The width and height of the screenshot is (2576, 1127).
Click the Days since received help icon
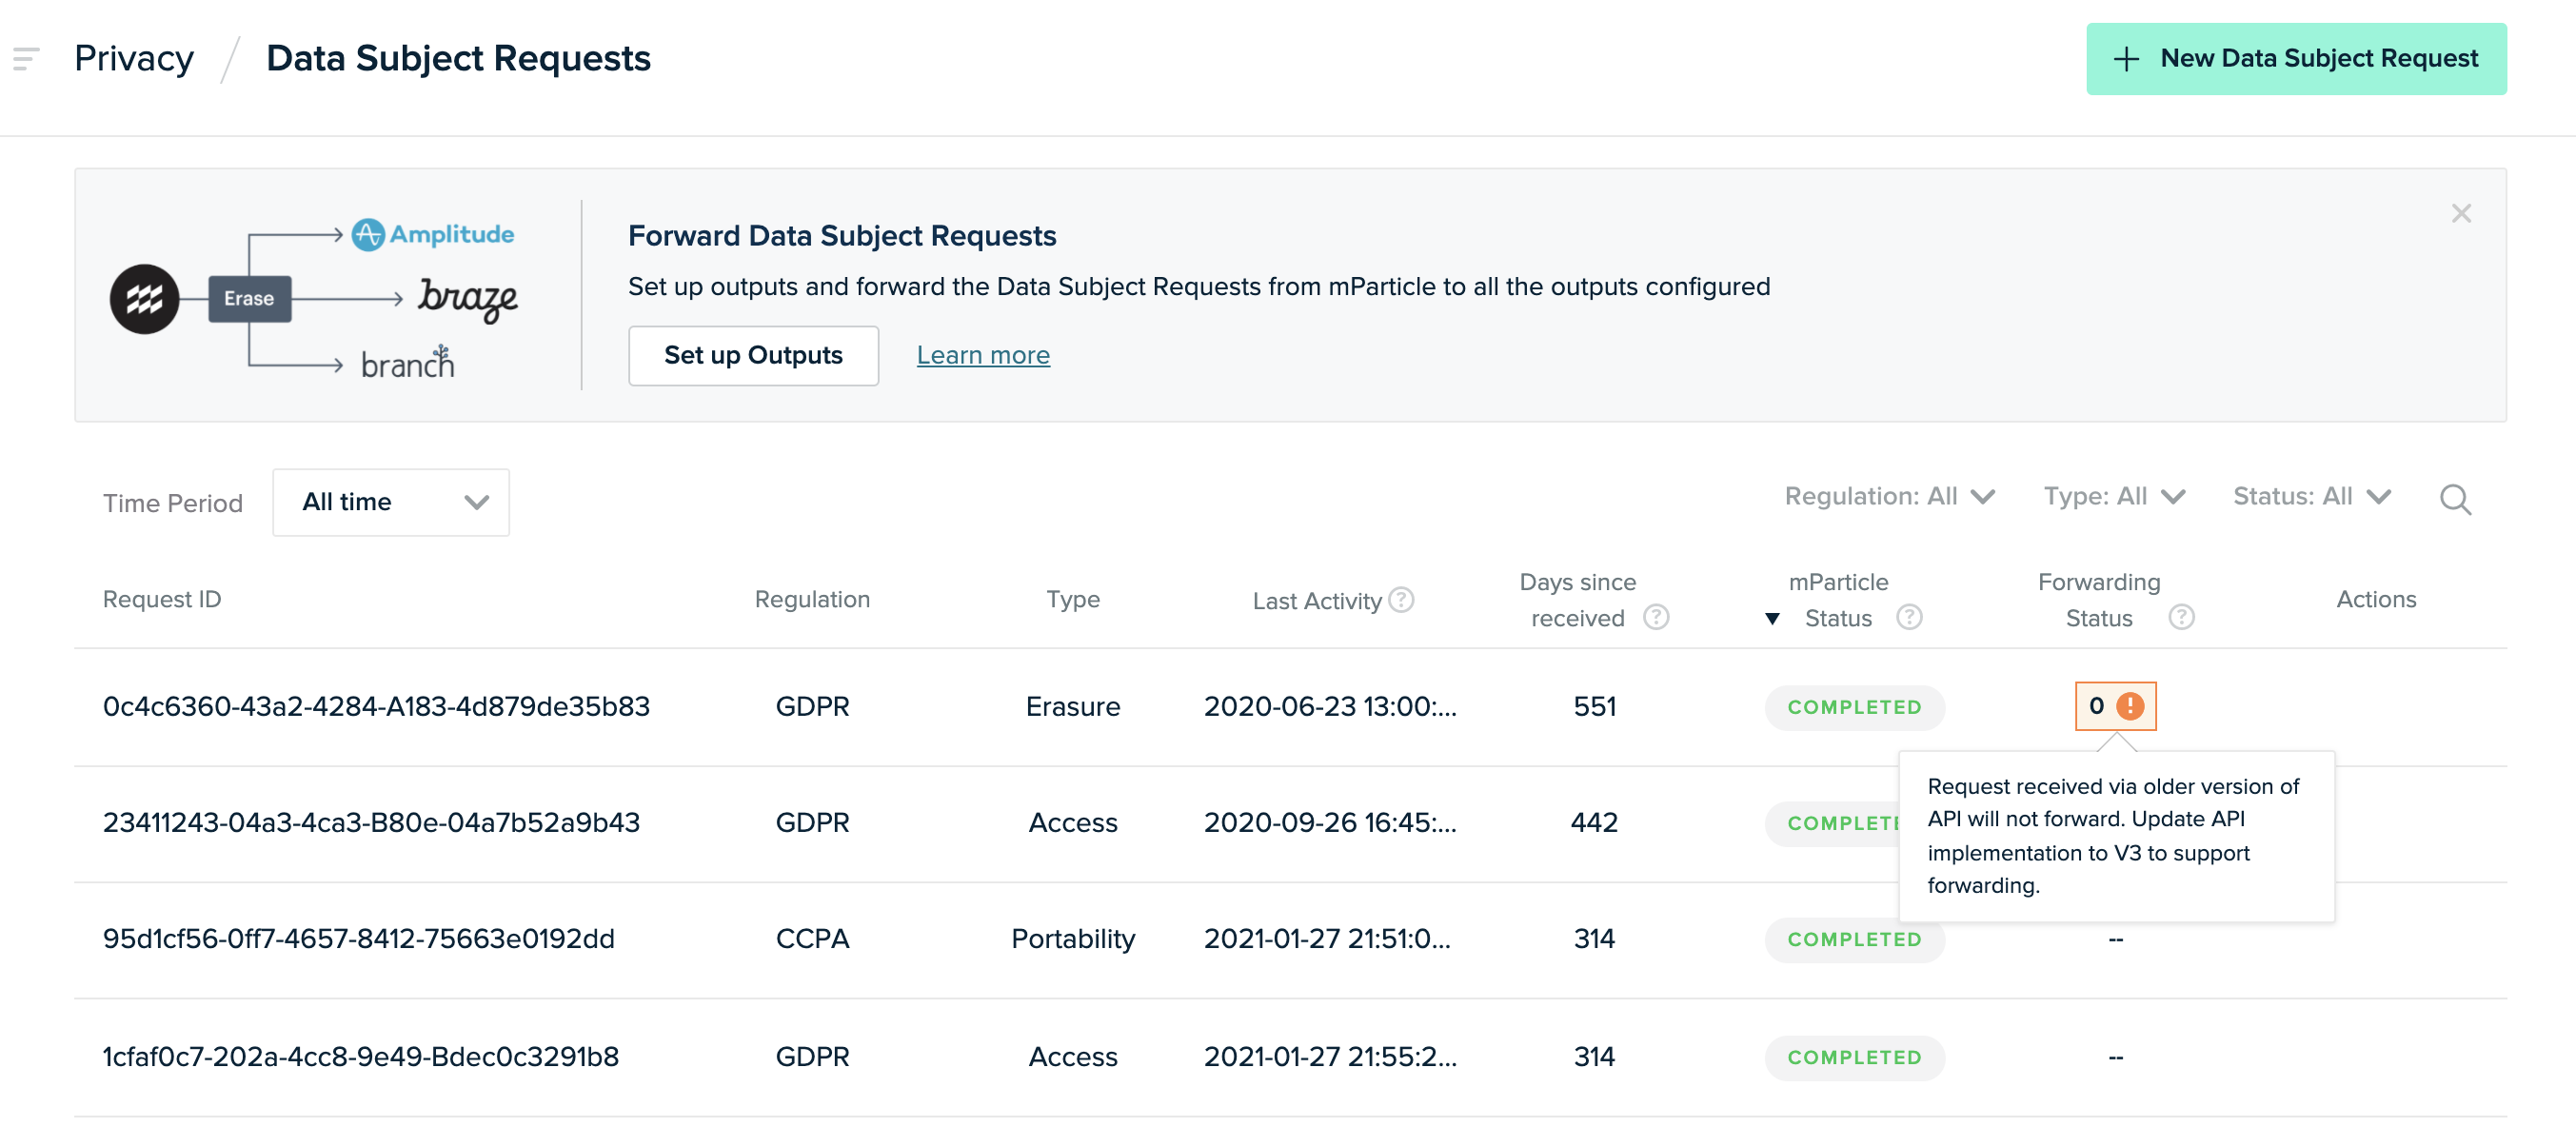[x=1656, y=617]
